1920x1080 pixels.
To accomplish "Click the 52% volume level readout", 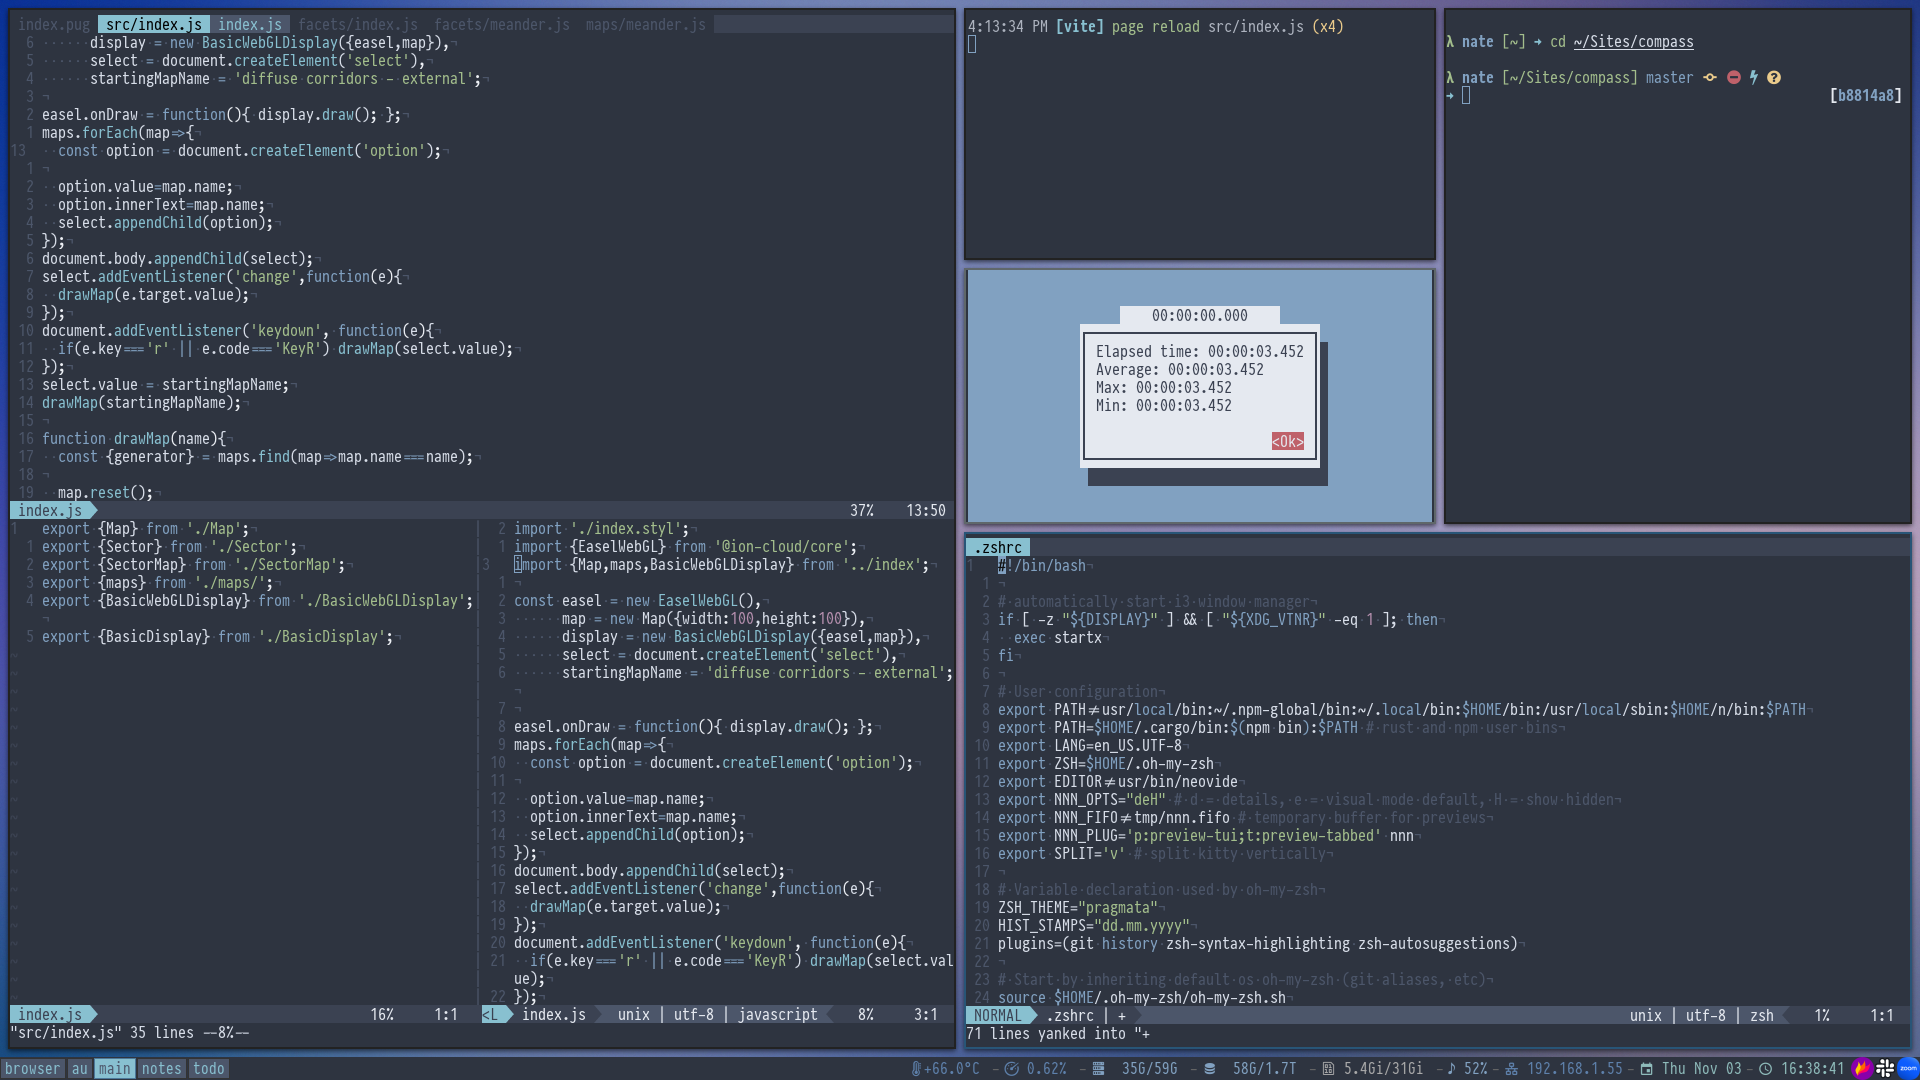I will point(1476,1068).
